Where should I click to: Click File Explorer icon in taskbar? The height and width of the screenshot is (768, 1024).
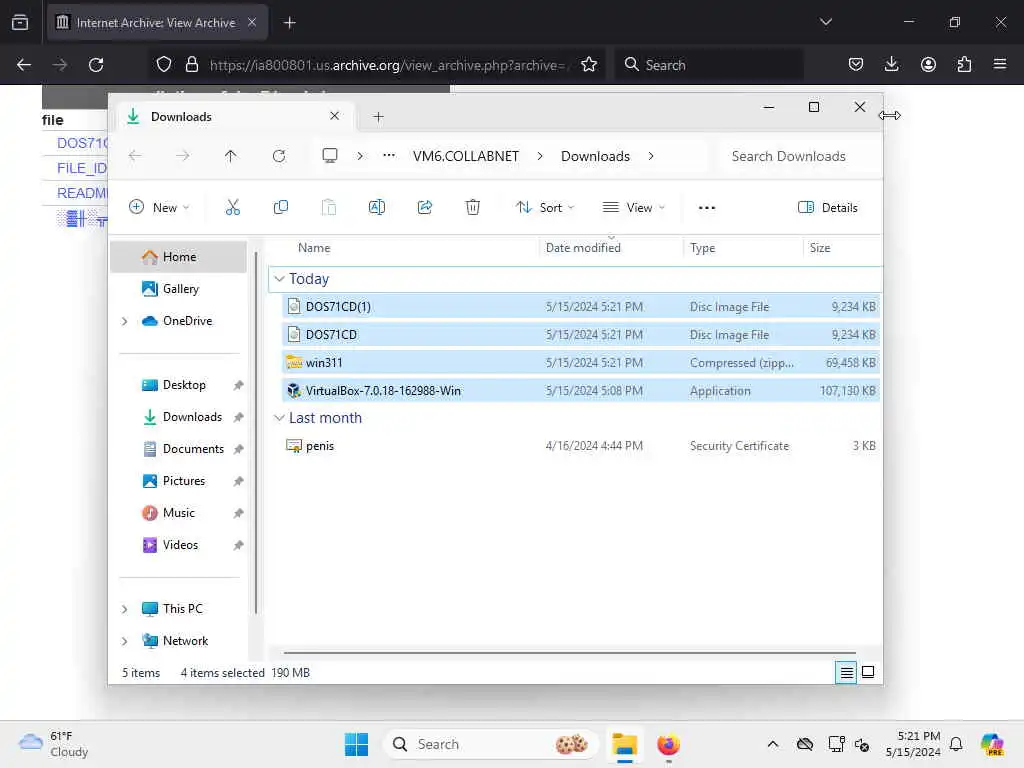pos(624,744)
